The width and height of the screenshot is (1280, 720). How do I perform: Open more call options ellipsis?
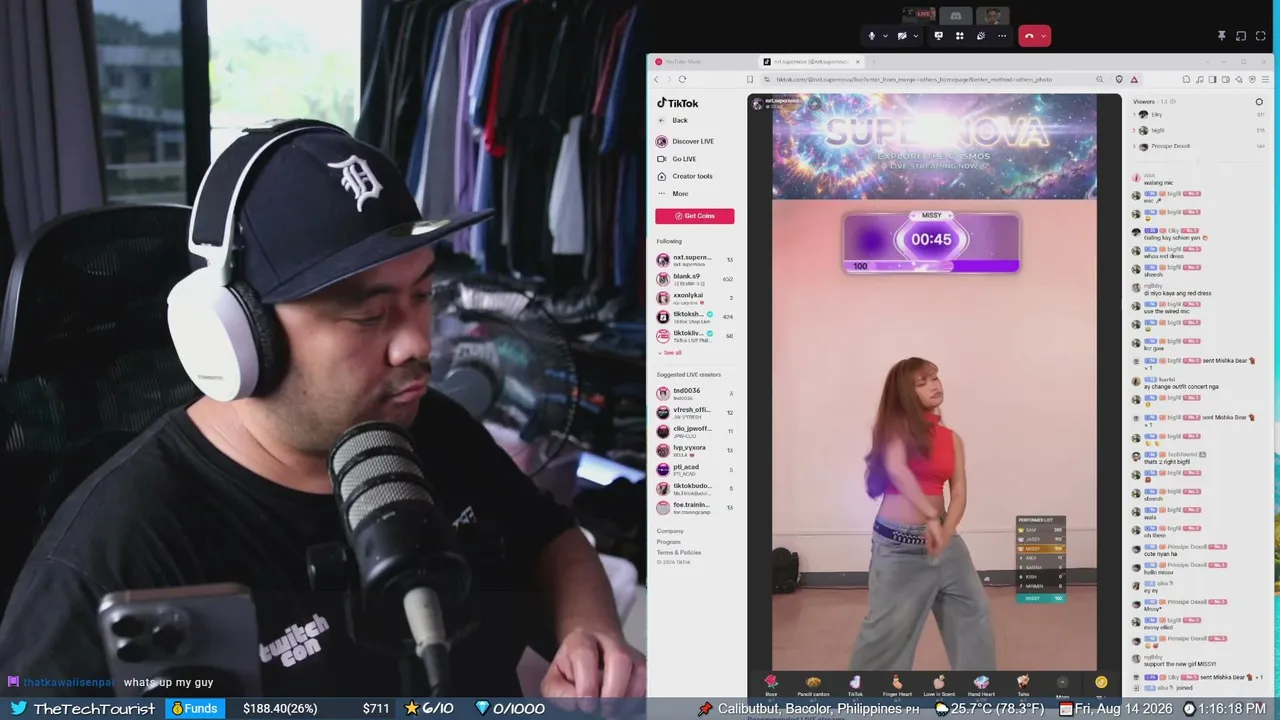coord(1001,36)
